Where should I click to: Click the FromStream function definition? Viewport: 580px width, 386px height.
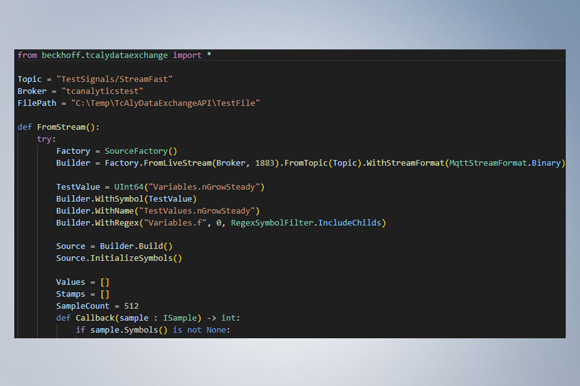pos(61,127)
